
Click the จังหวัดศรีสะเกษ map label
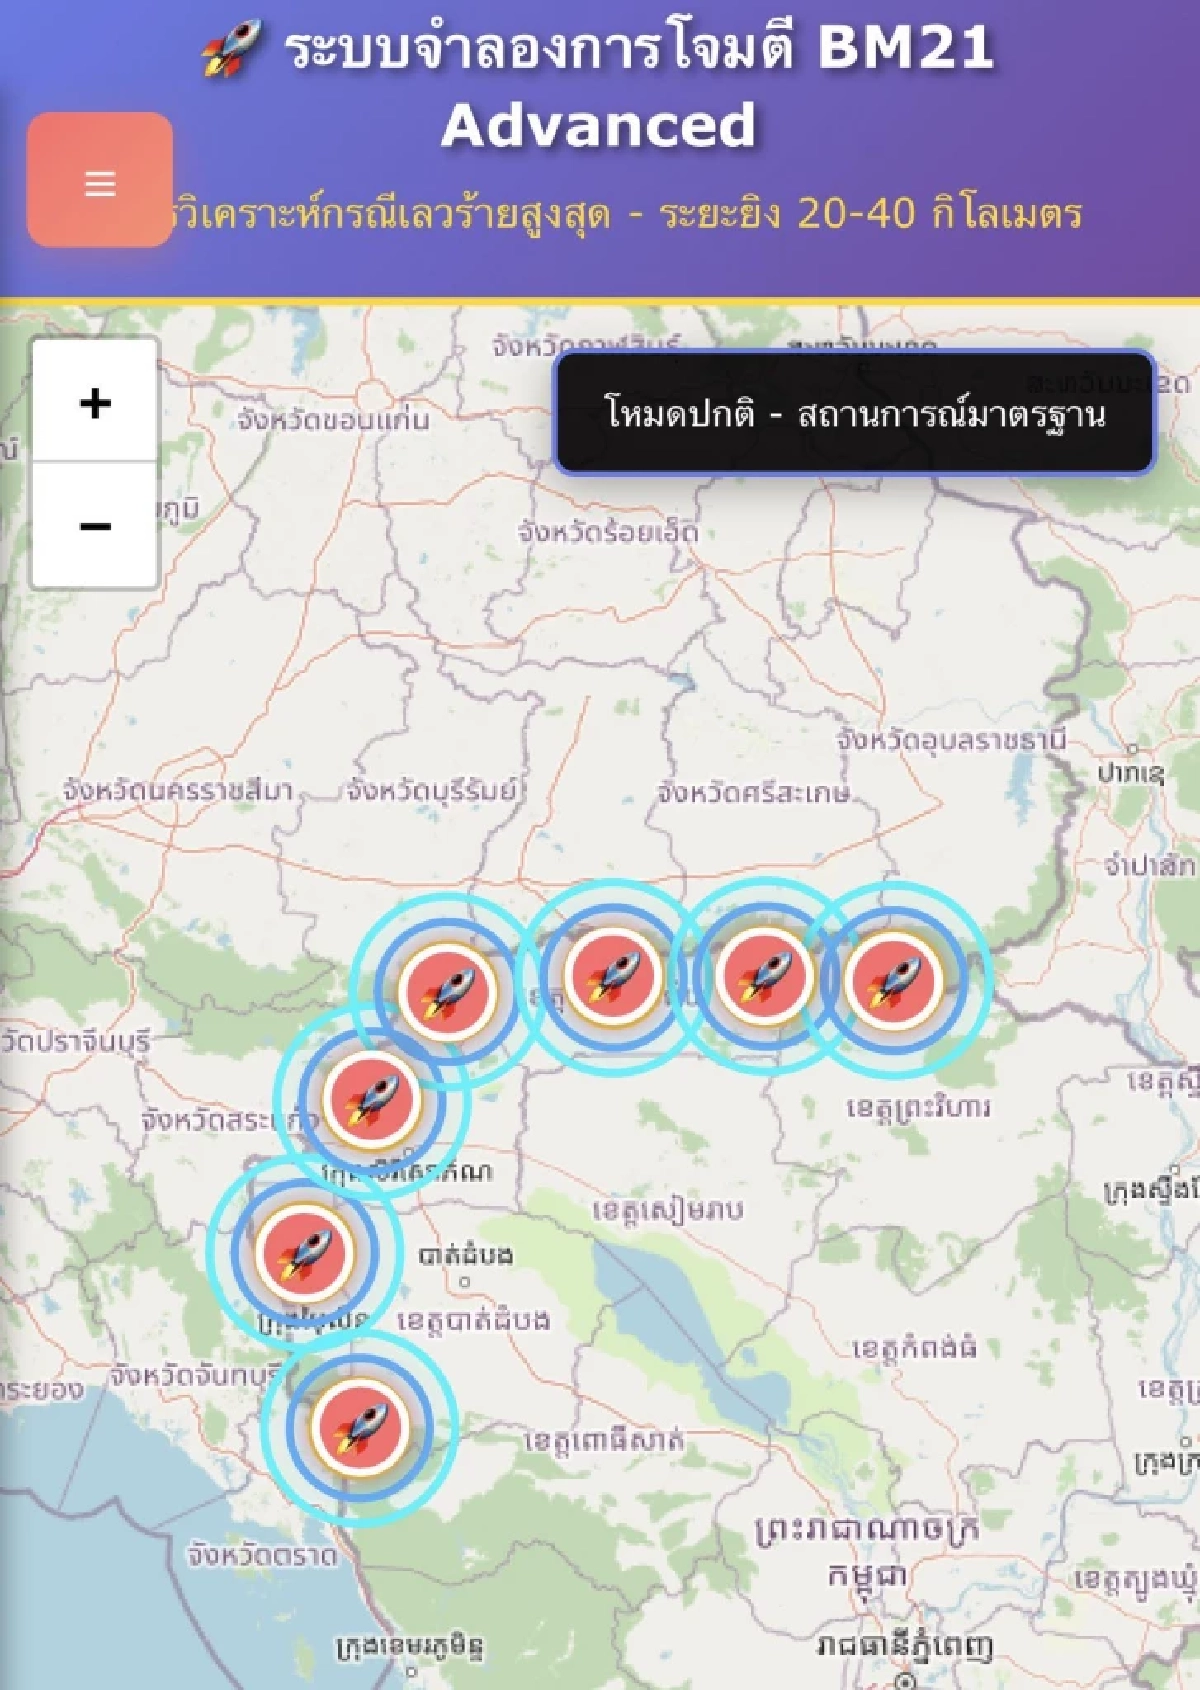[x=753, y=793]
